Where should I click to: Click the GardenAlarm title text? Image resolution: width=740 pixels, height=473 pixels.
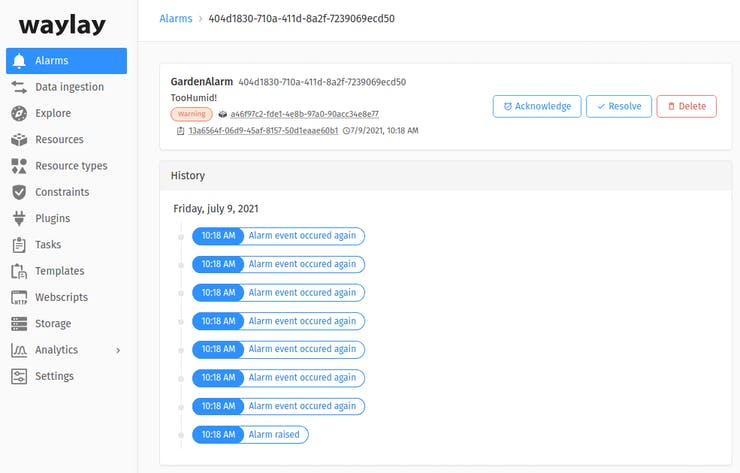pyautogui.click(x=202, y=82)
